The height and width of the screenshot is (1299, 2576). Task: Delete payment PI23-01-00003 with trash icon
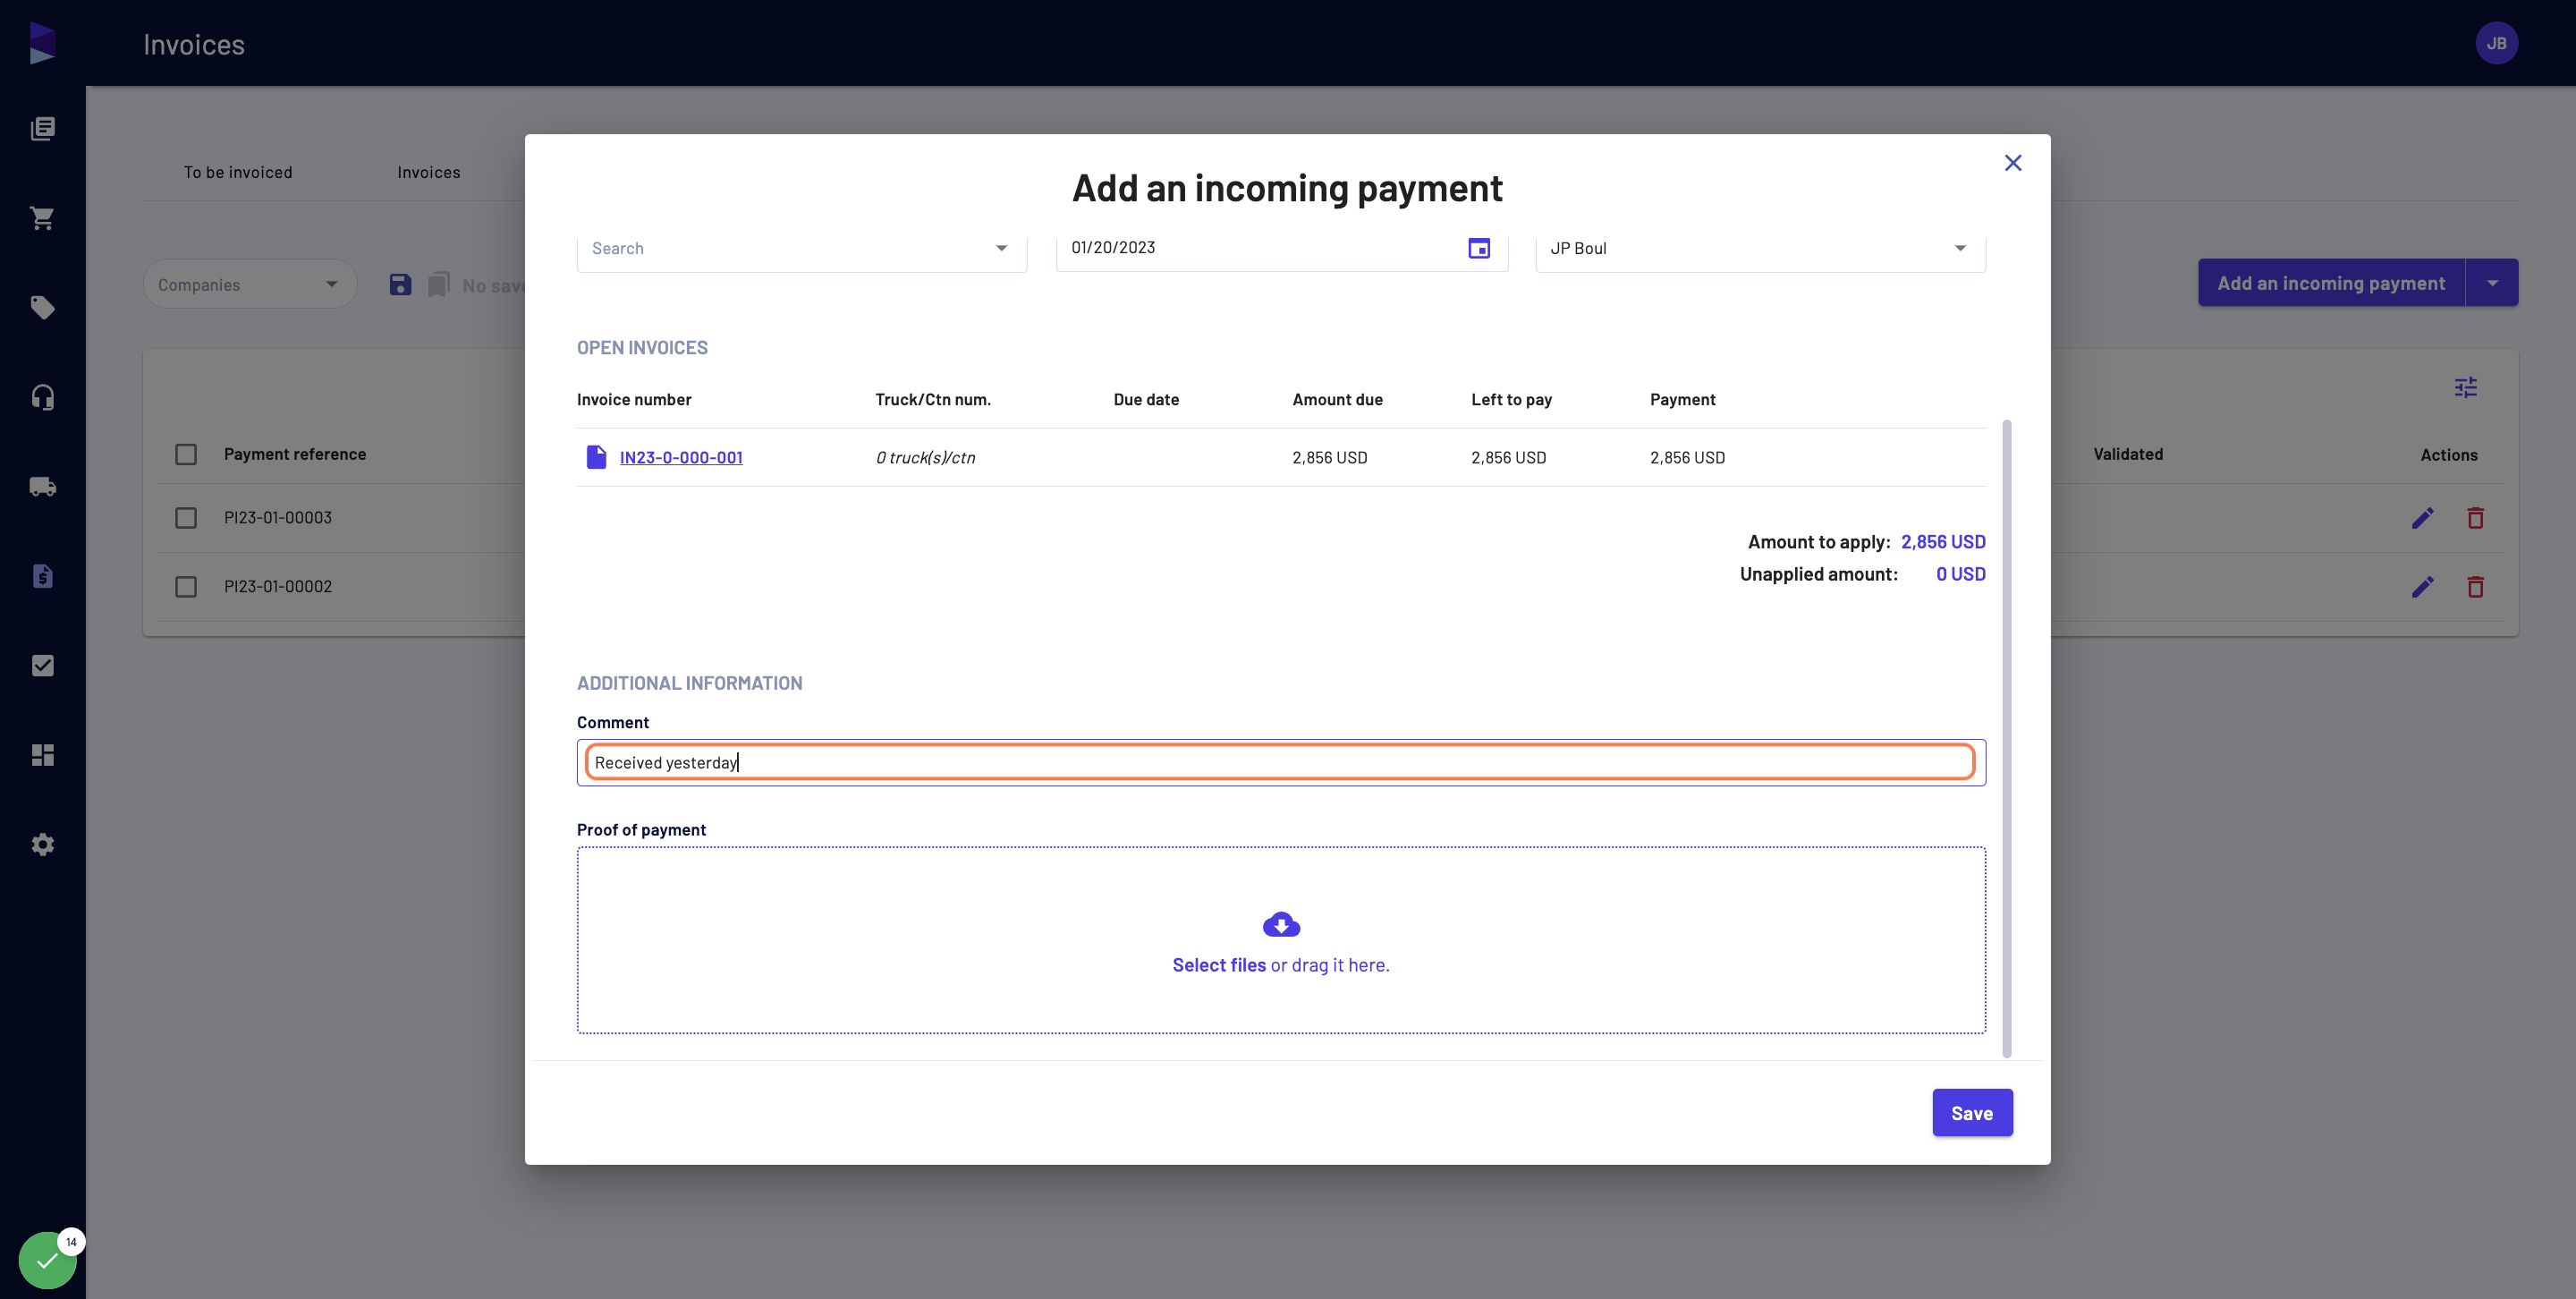pos(2475,518)
